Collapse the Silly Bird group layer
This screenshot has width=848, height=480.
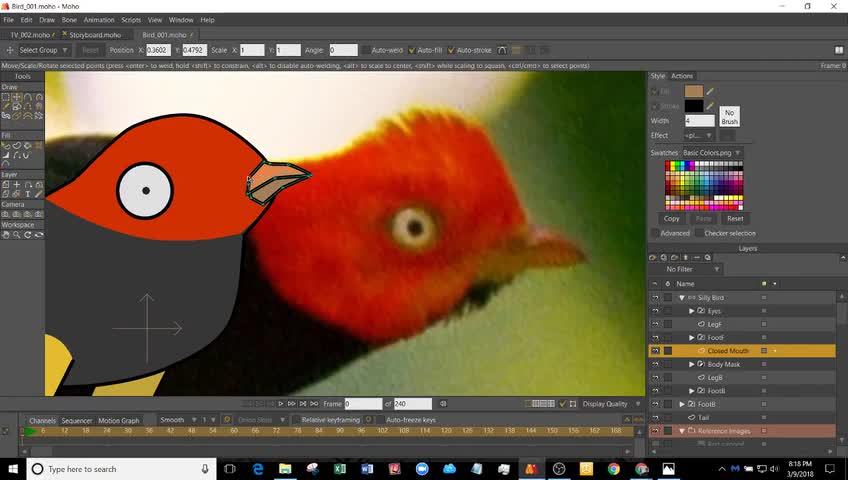pyautogui.click(x=681, y=298)
